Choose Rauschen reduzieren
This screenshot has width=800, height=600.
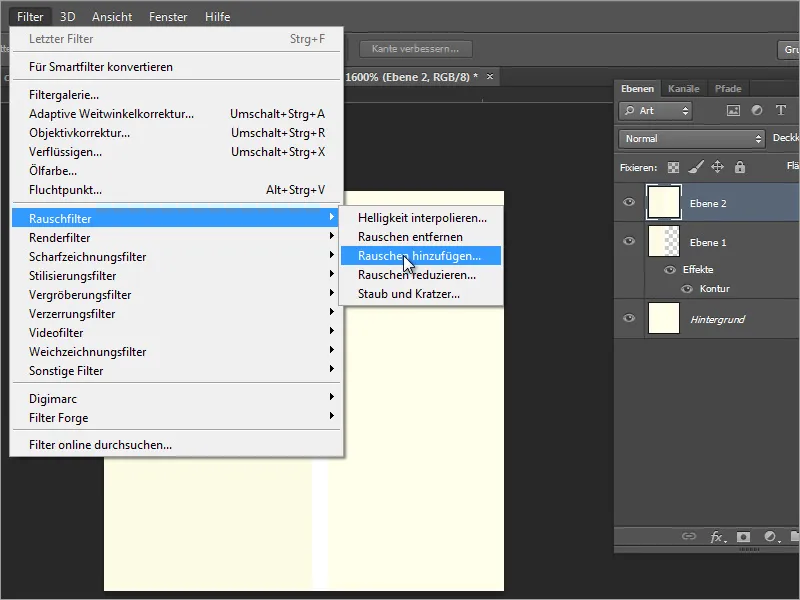point(421,275)
